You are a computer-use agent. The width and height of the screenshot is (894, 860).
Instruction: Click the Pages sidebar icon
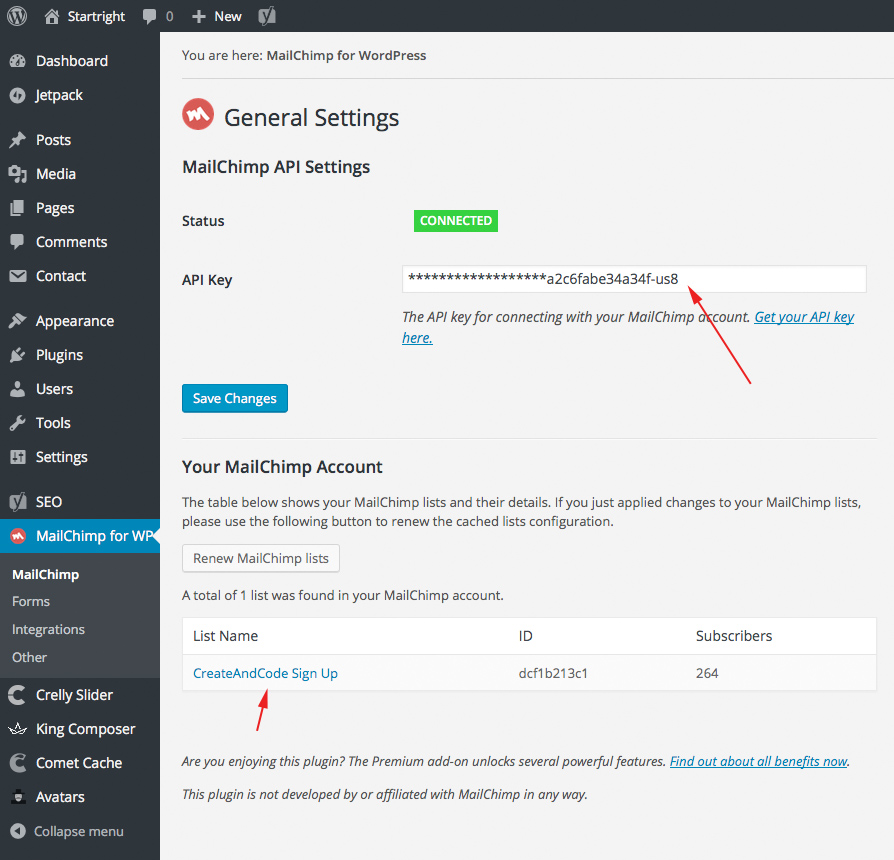tap(18, 208)
